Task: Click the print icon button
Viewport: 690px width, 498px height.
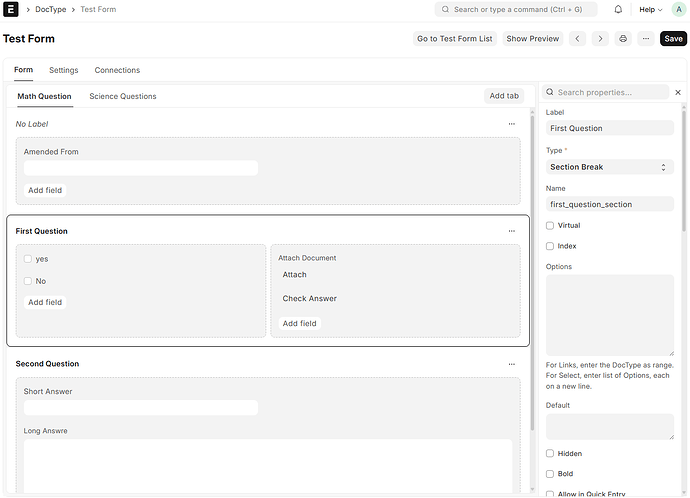Action: pos(623,39)
